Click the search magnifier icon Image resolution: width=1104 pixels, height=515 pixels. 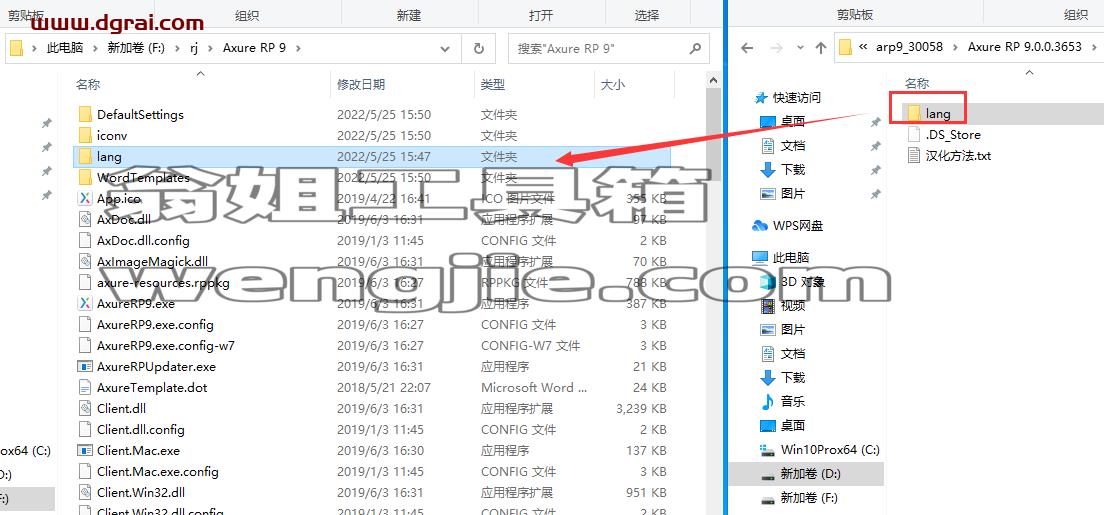(x=695, y=49)
